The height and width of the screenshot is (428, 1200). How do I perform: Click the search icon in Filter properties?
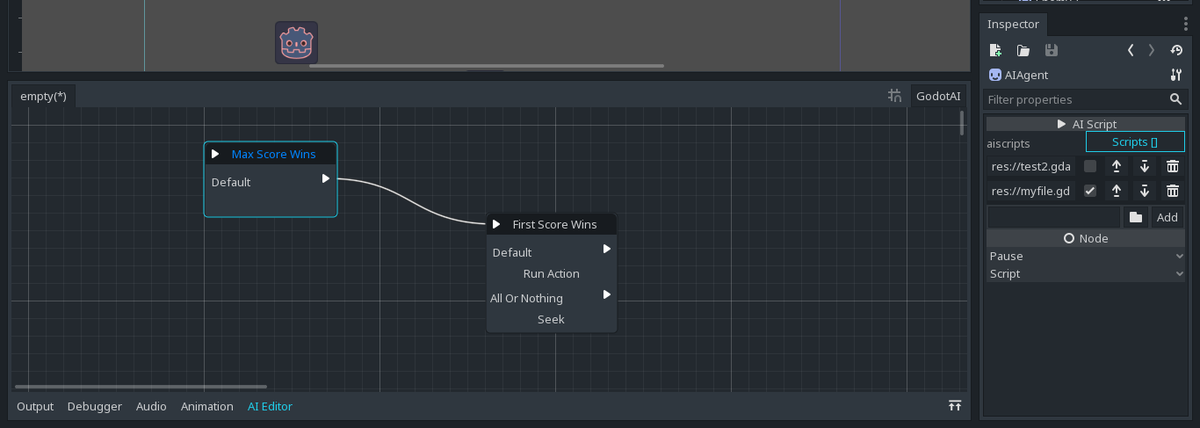(x=1176, y=100)
